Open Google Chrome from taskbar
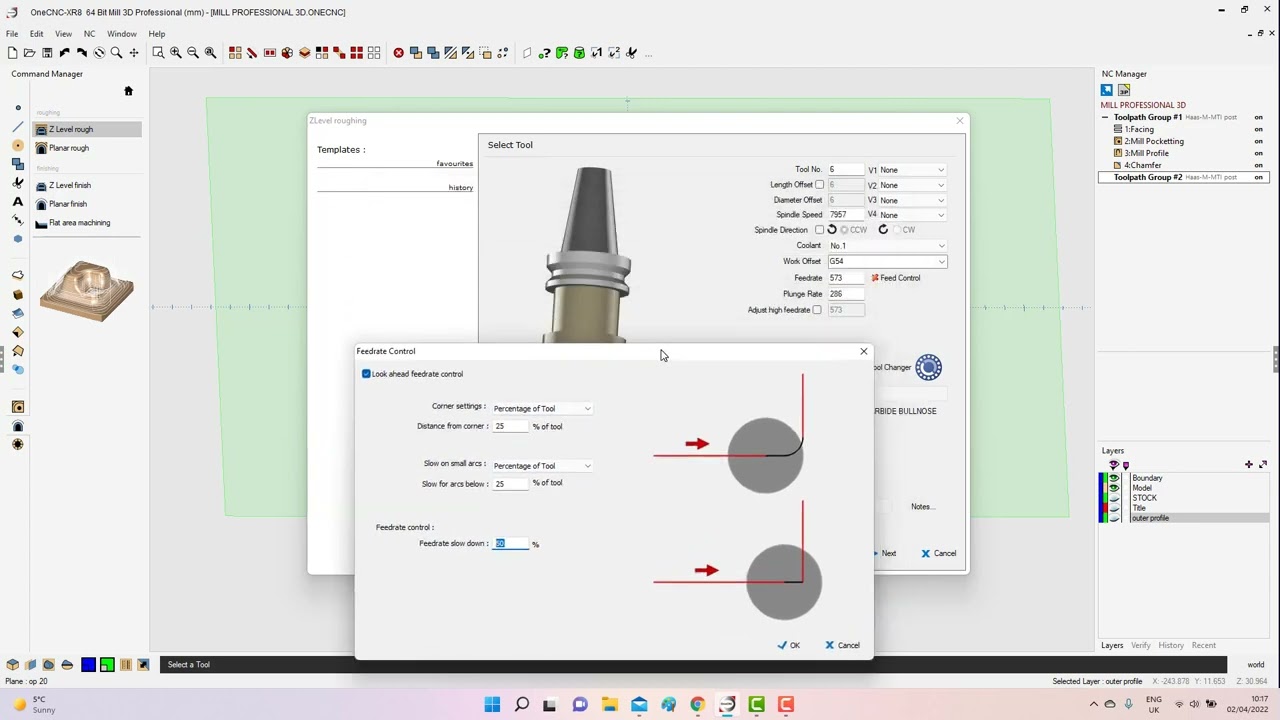The image size is (1280, 720). (697, 704)
